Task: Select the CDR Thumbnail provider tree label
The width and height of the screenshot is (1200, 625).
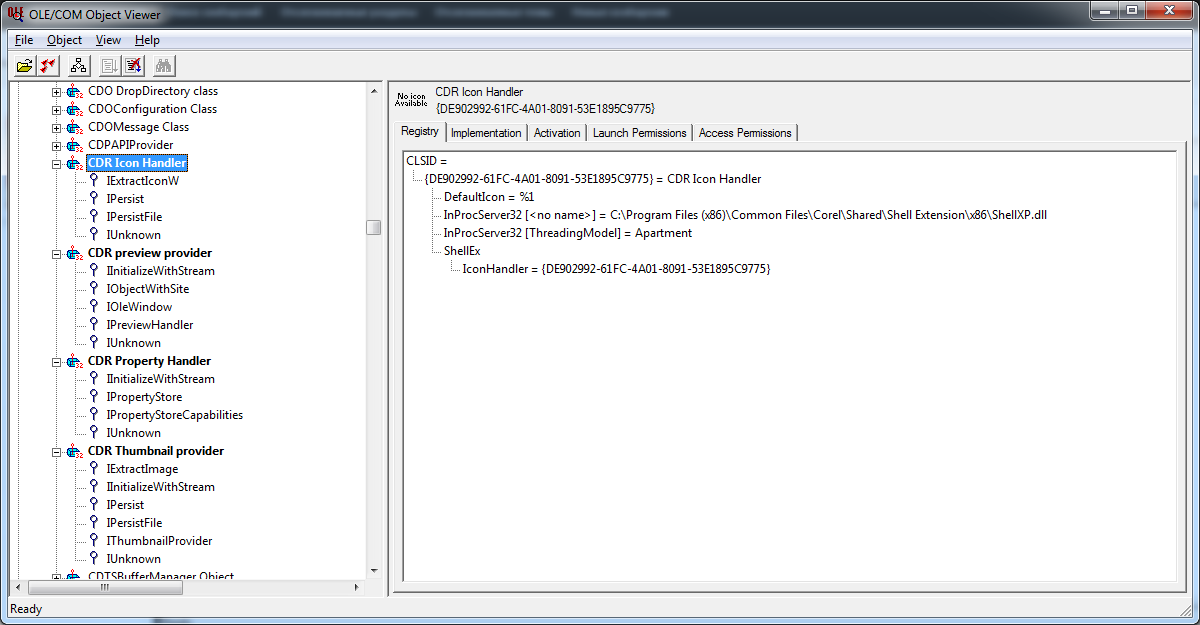Action: click(x=155, y=451)
